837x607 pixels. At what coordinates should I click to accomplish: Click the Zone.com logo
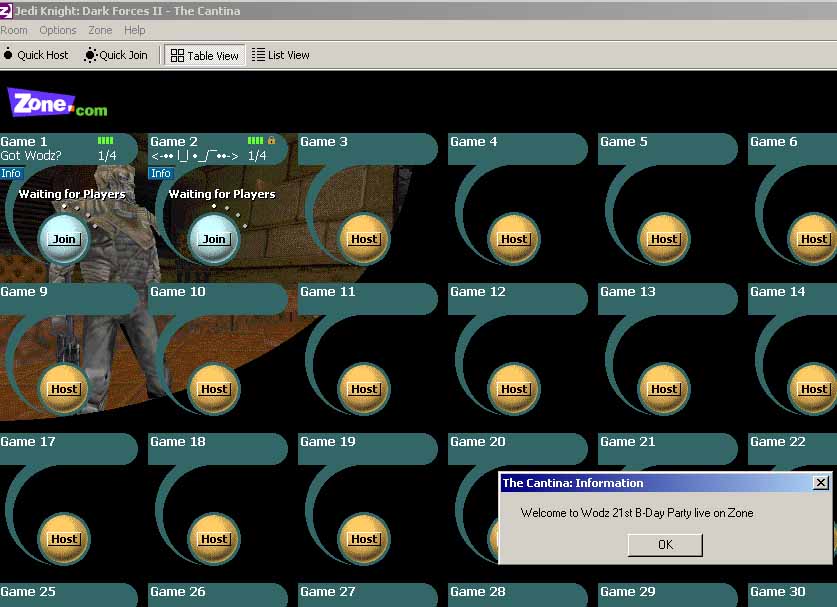tap(57, 103)
